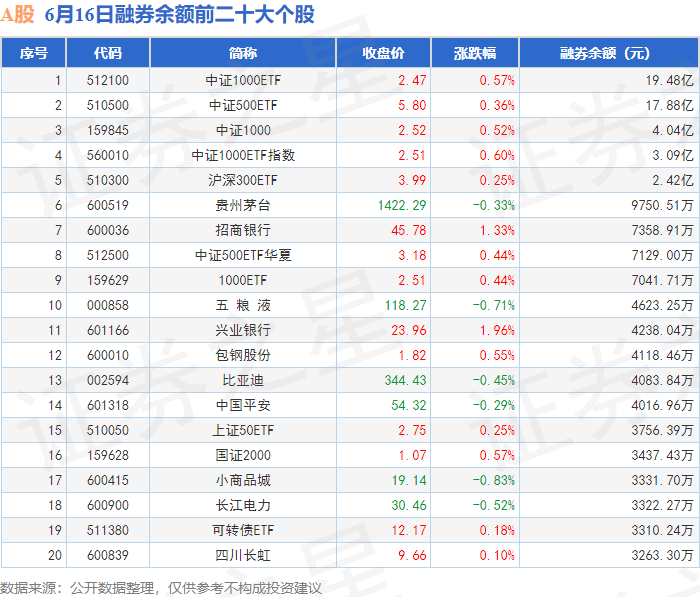Click closing price 30.46
The height and width of the screenshot is (597, 700).
coord(408,505)
